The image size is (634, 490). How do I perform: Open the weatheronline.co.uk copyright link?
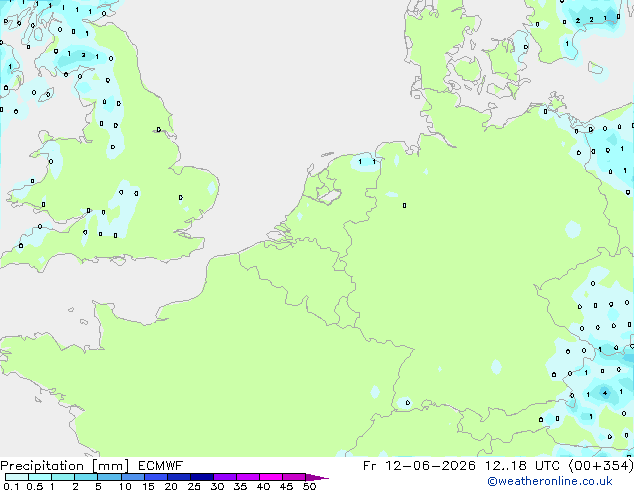(550, 481)
